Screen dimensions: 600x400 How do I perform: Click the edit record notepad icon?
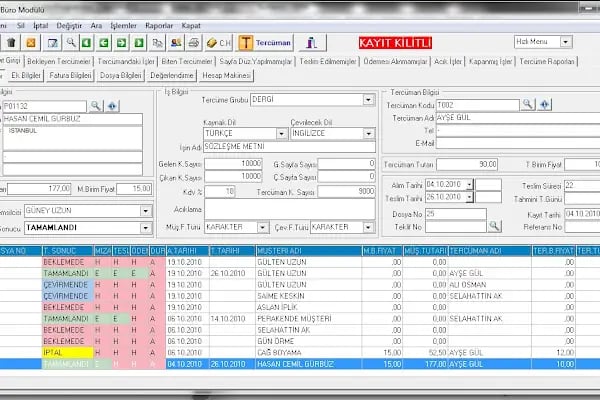[x=52, y=42]
